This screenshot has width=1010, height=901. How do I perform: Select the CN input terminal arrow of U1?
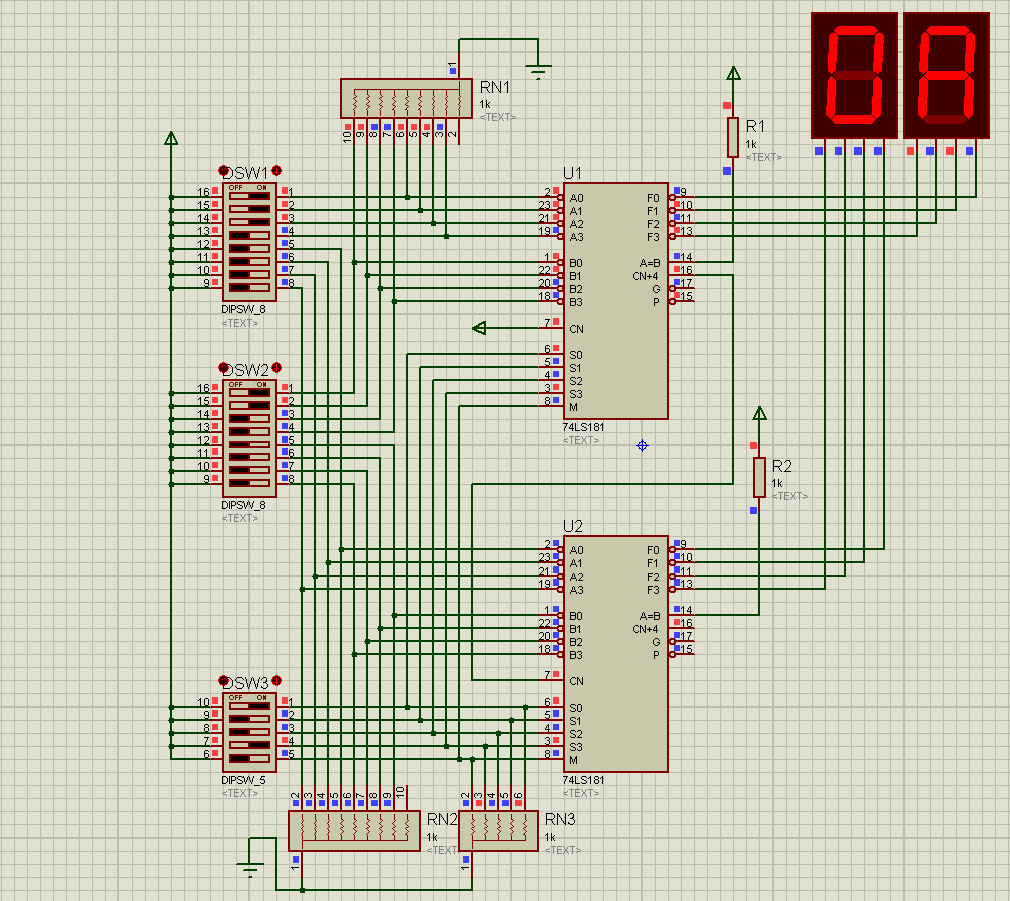[480, 328]
